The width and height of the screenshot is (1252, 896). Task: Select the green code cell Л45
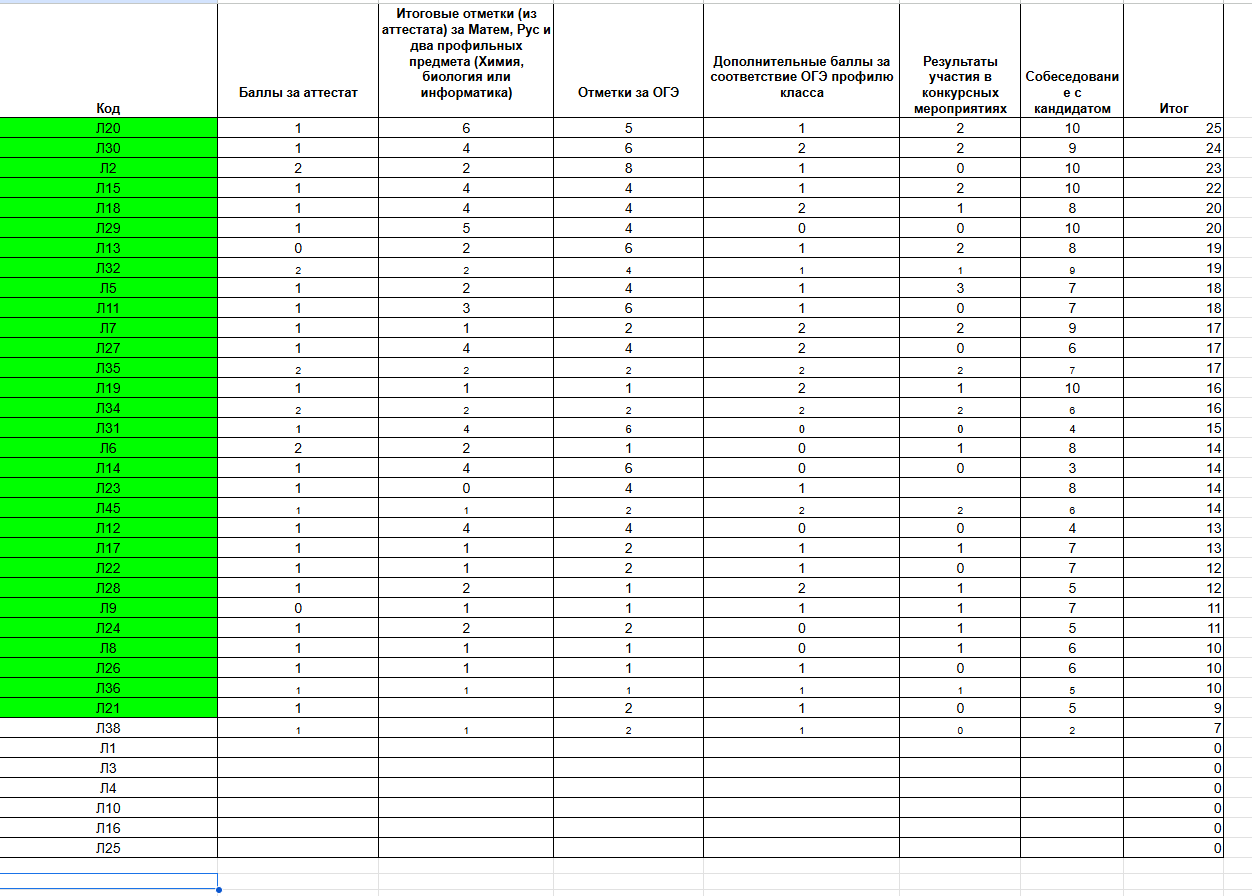[108, 508]
